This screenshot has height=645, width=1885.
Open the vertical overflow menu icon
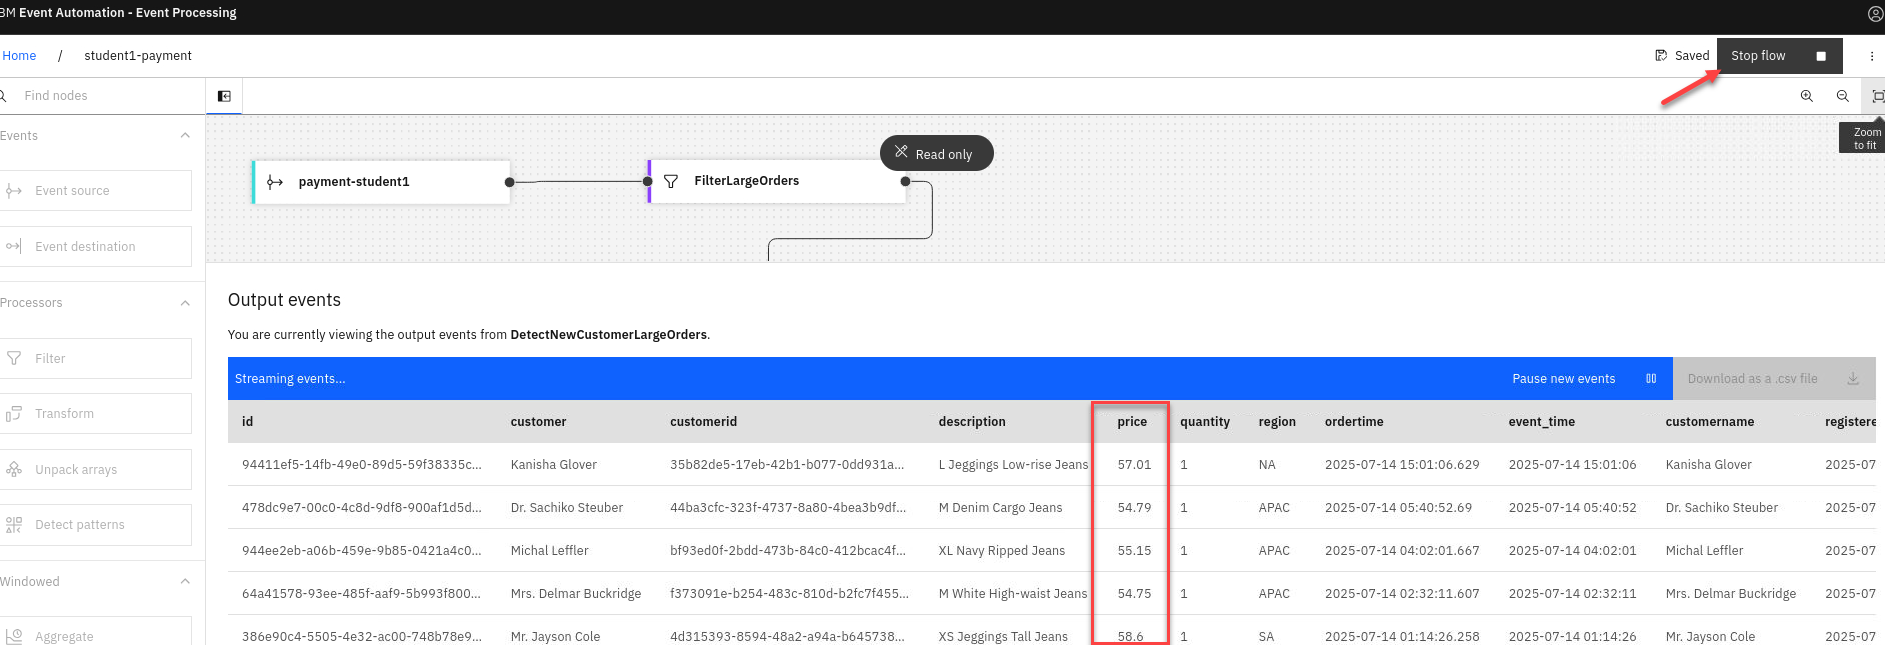tap(1871, 56)
